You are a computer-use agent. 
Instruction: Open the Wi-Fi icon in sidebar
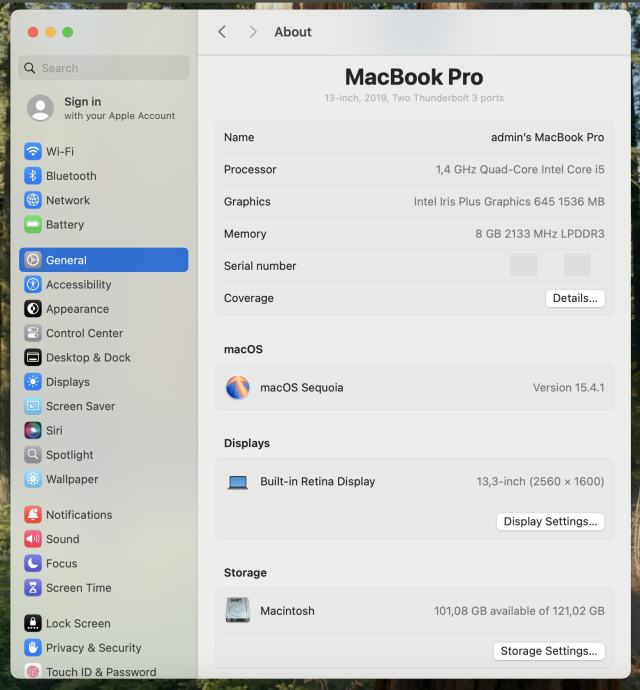(33, 151)
